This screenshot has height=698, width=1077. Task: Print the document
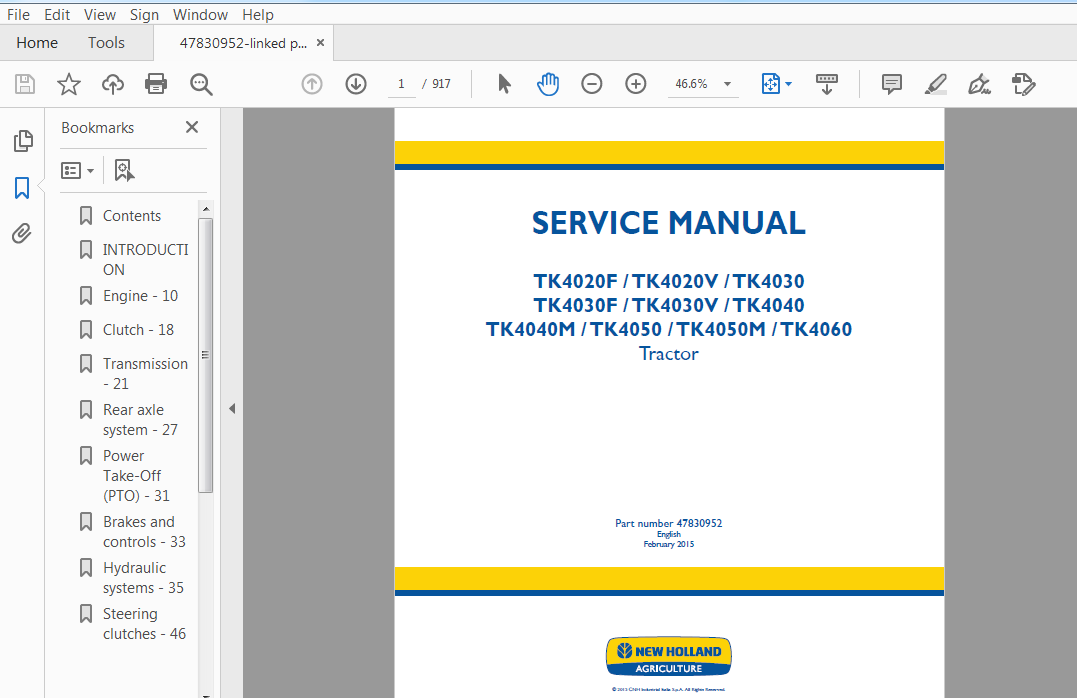point(156,85)
